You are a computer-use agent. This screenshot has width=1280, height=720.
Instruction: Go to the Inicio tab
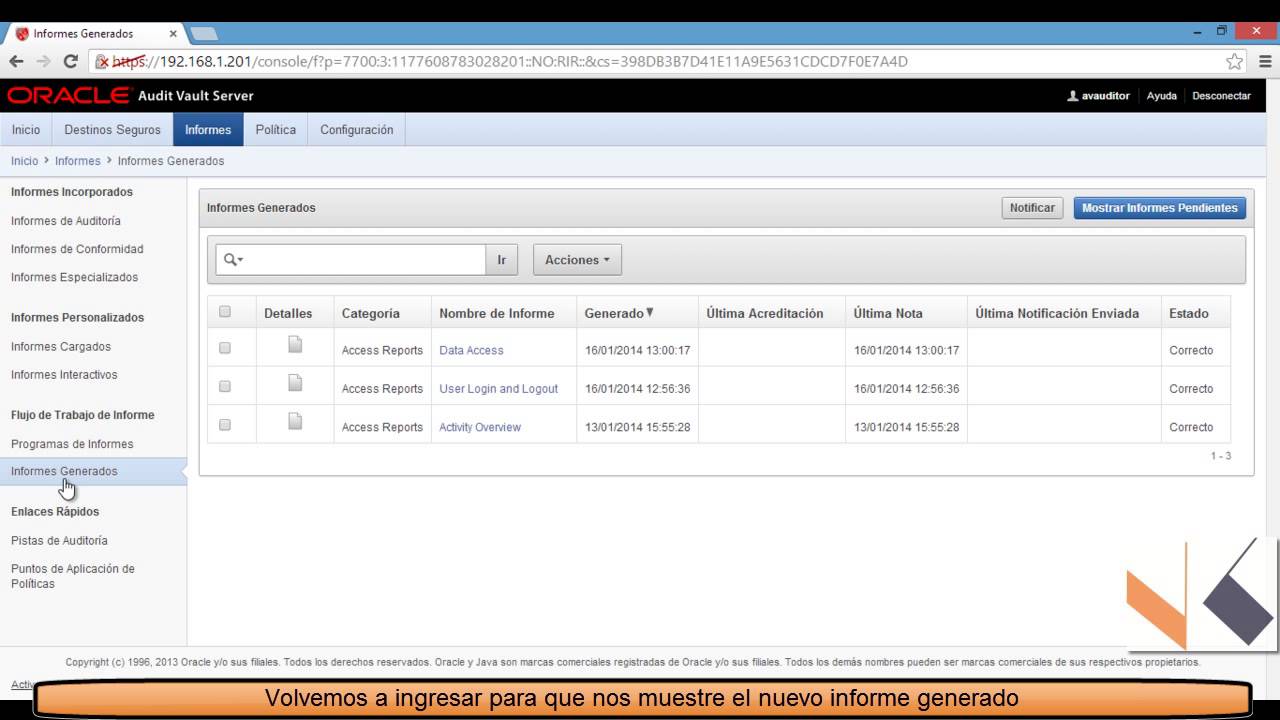(x=26, y=130)
